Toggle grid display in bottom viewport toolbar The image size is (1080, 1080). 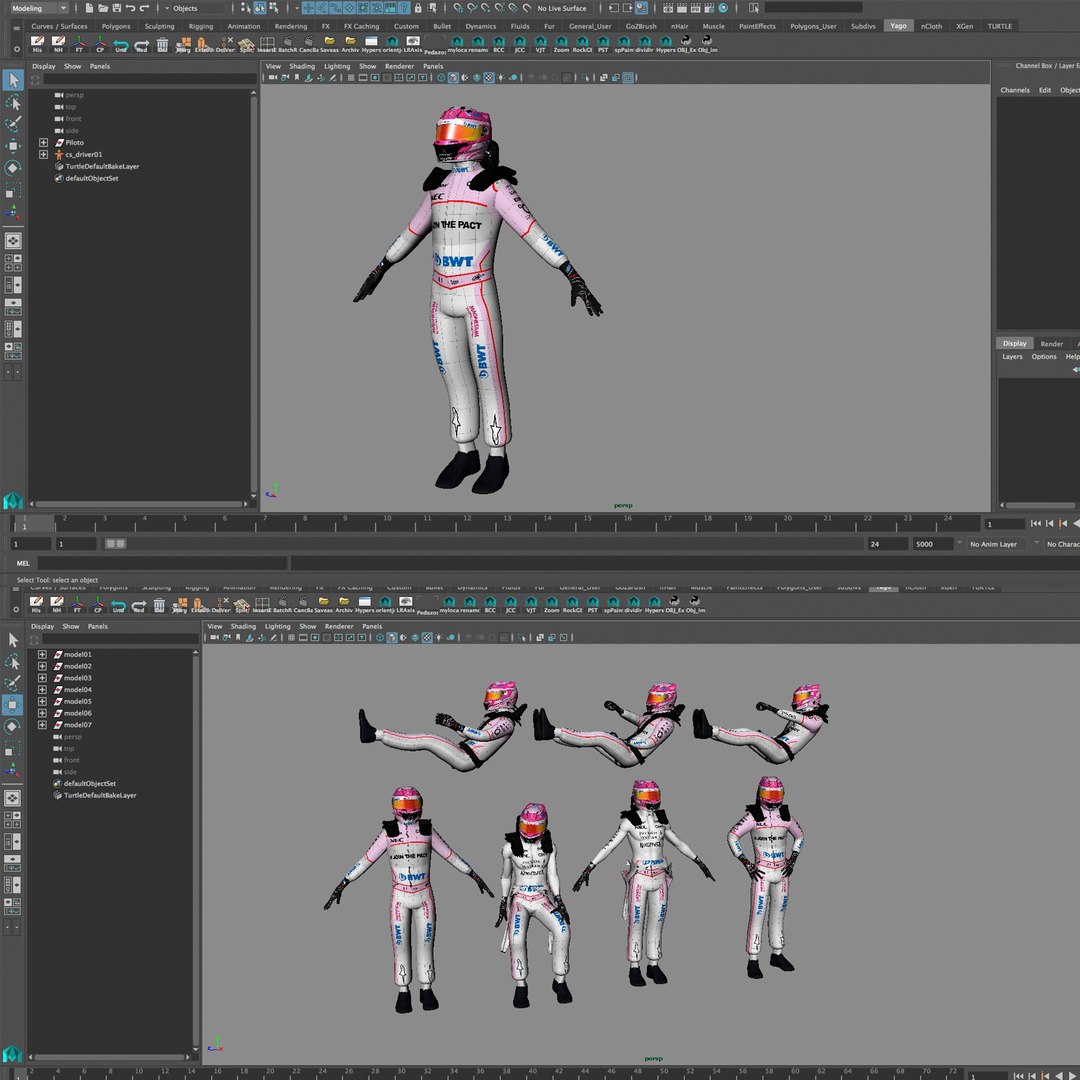(291, 638)
